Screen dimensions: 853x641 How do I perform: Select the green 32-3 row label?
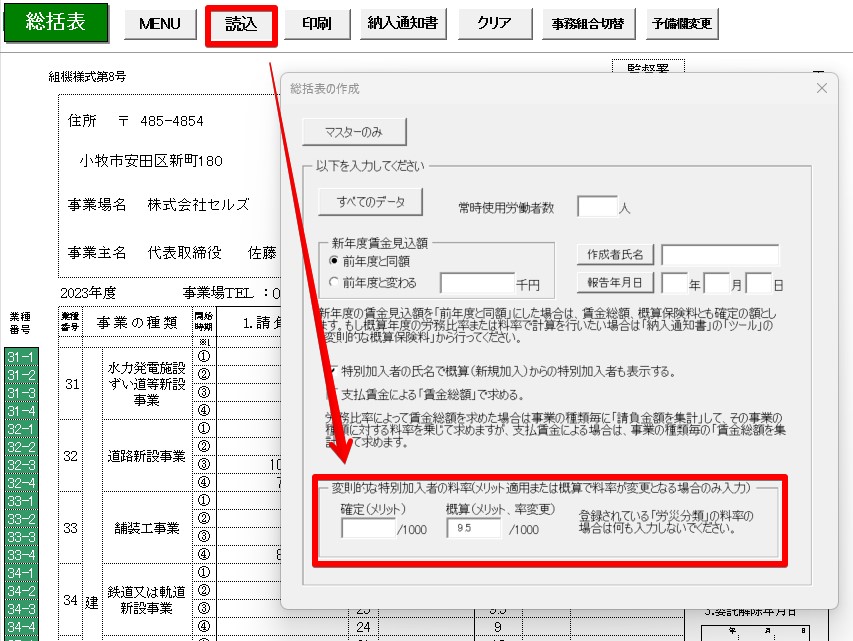click(x=21, y=465)
